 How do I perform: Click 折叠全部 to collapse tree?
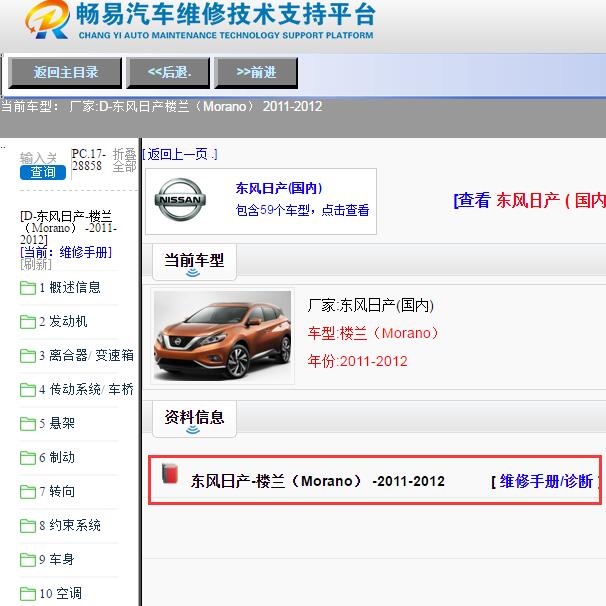(124, 160)
